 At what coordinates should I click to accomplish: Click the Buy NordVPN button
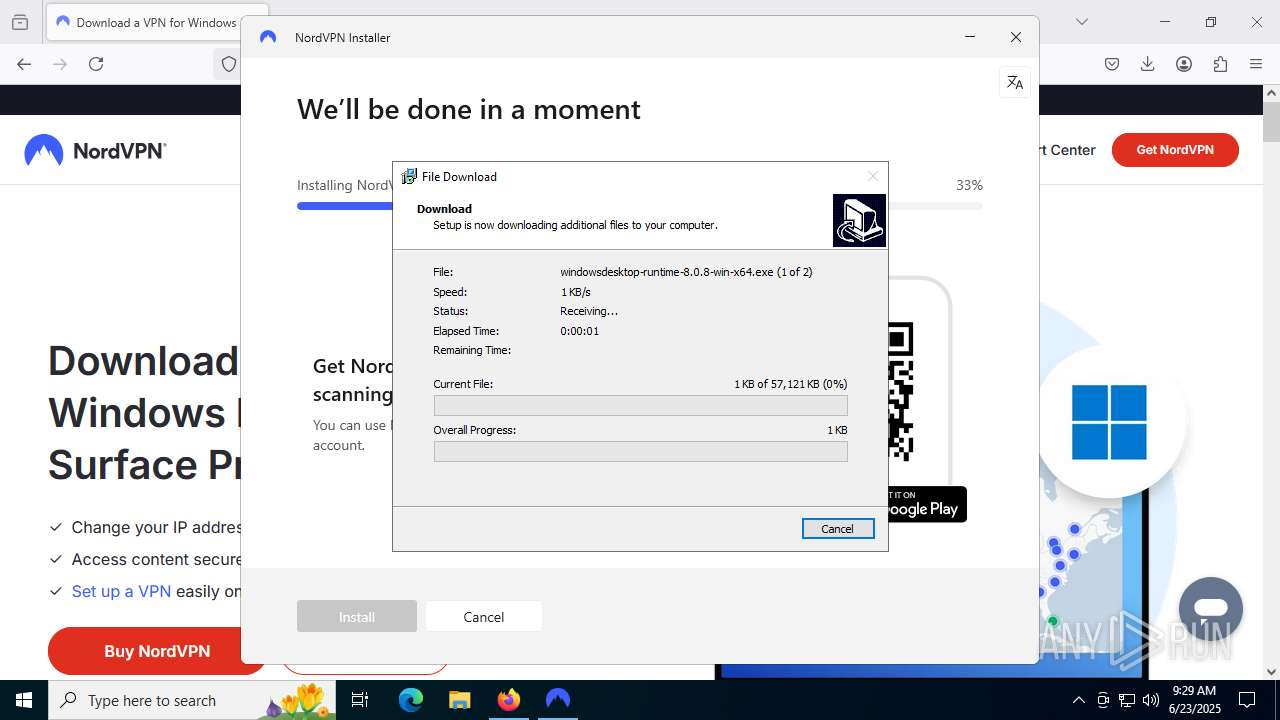click(157, 651)
